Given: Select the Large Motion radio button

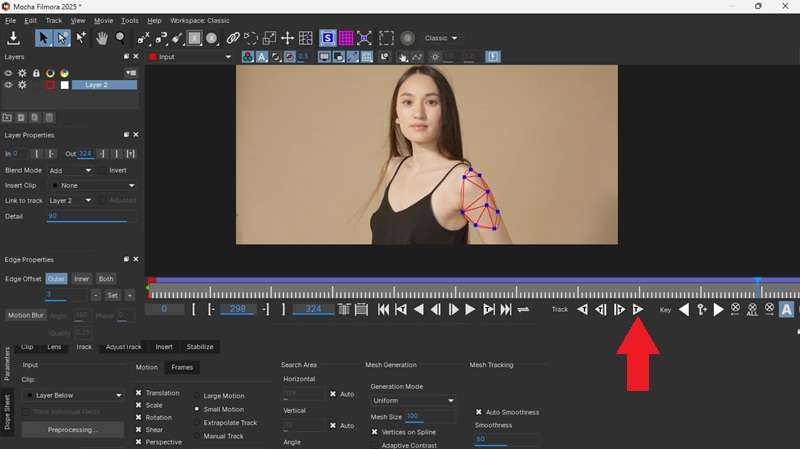Looking at the screenshot, I should [x=197, y=396].
